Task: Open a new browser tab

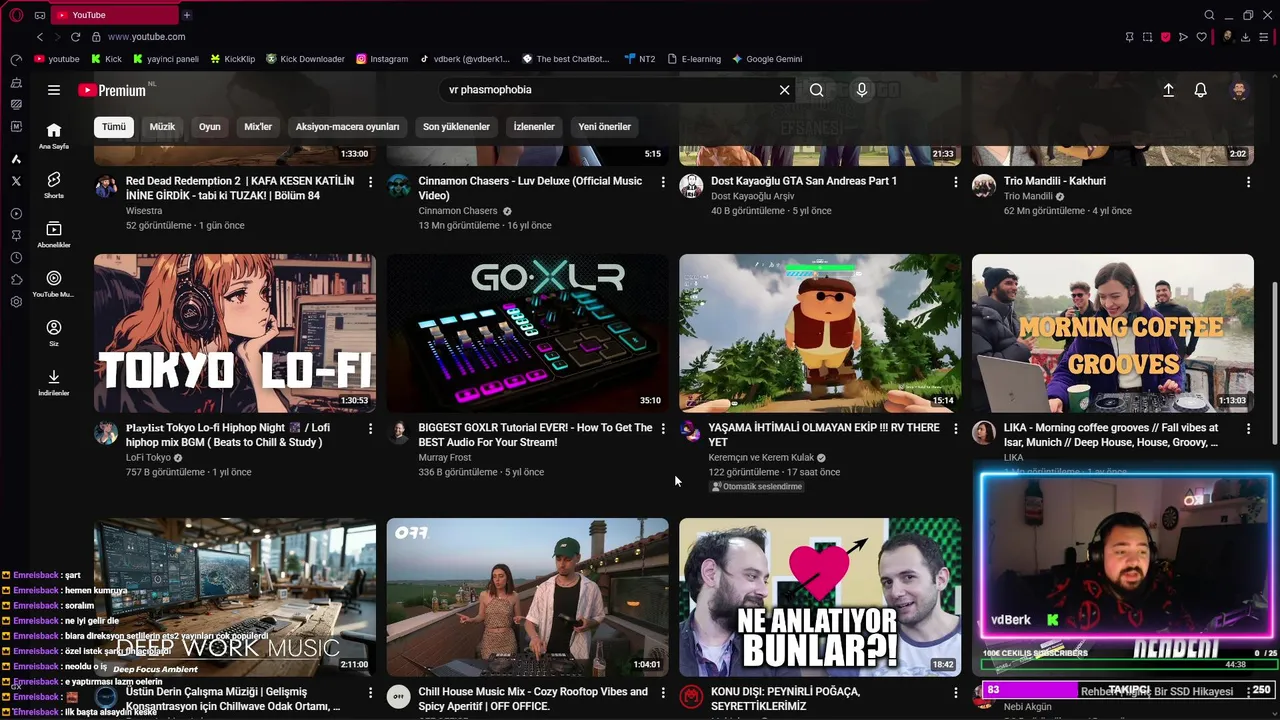Action: 187,15
